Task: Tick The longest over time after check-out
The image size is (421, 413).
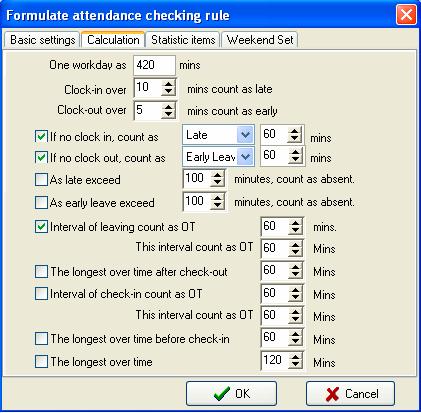Action: tap(41, 272)
